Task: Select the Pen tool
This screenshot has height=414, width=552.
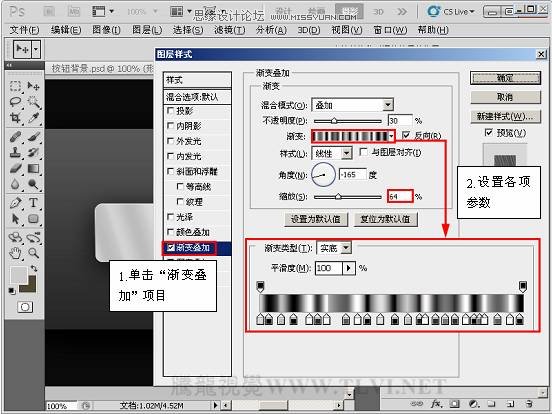Action: tap(15, 203)
